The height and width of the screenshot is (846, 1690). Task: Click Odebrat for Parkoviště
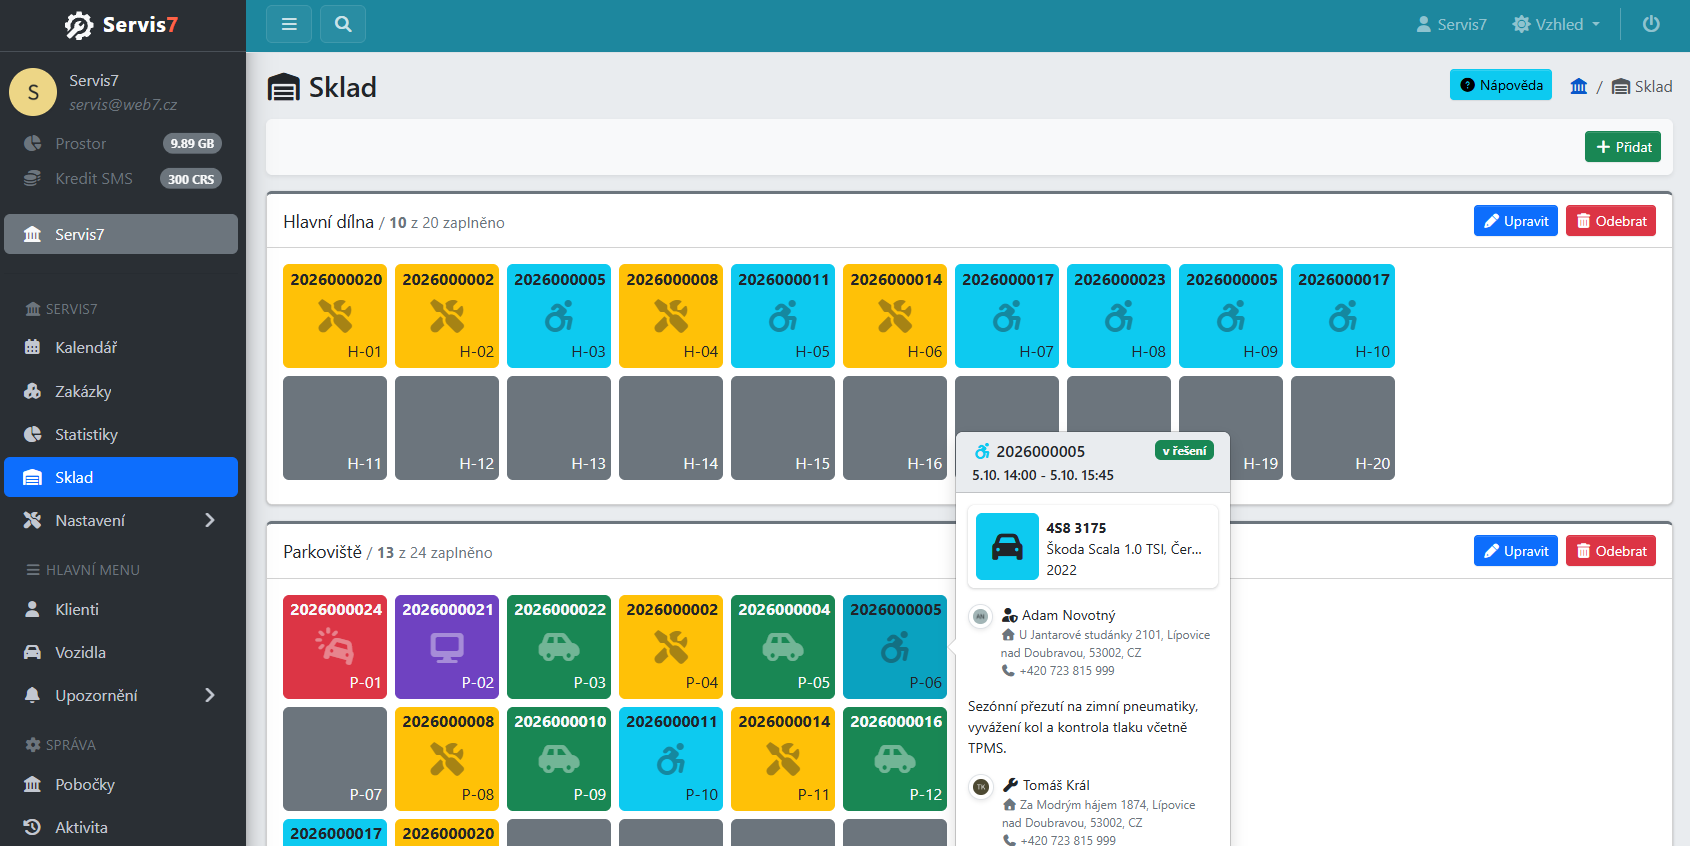point(1611,551)
